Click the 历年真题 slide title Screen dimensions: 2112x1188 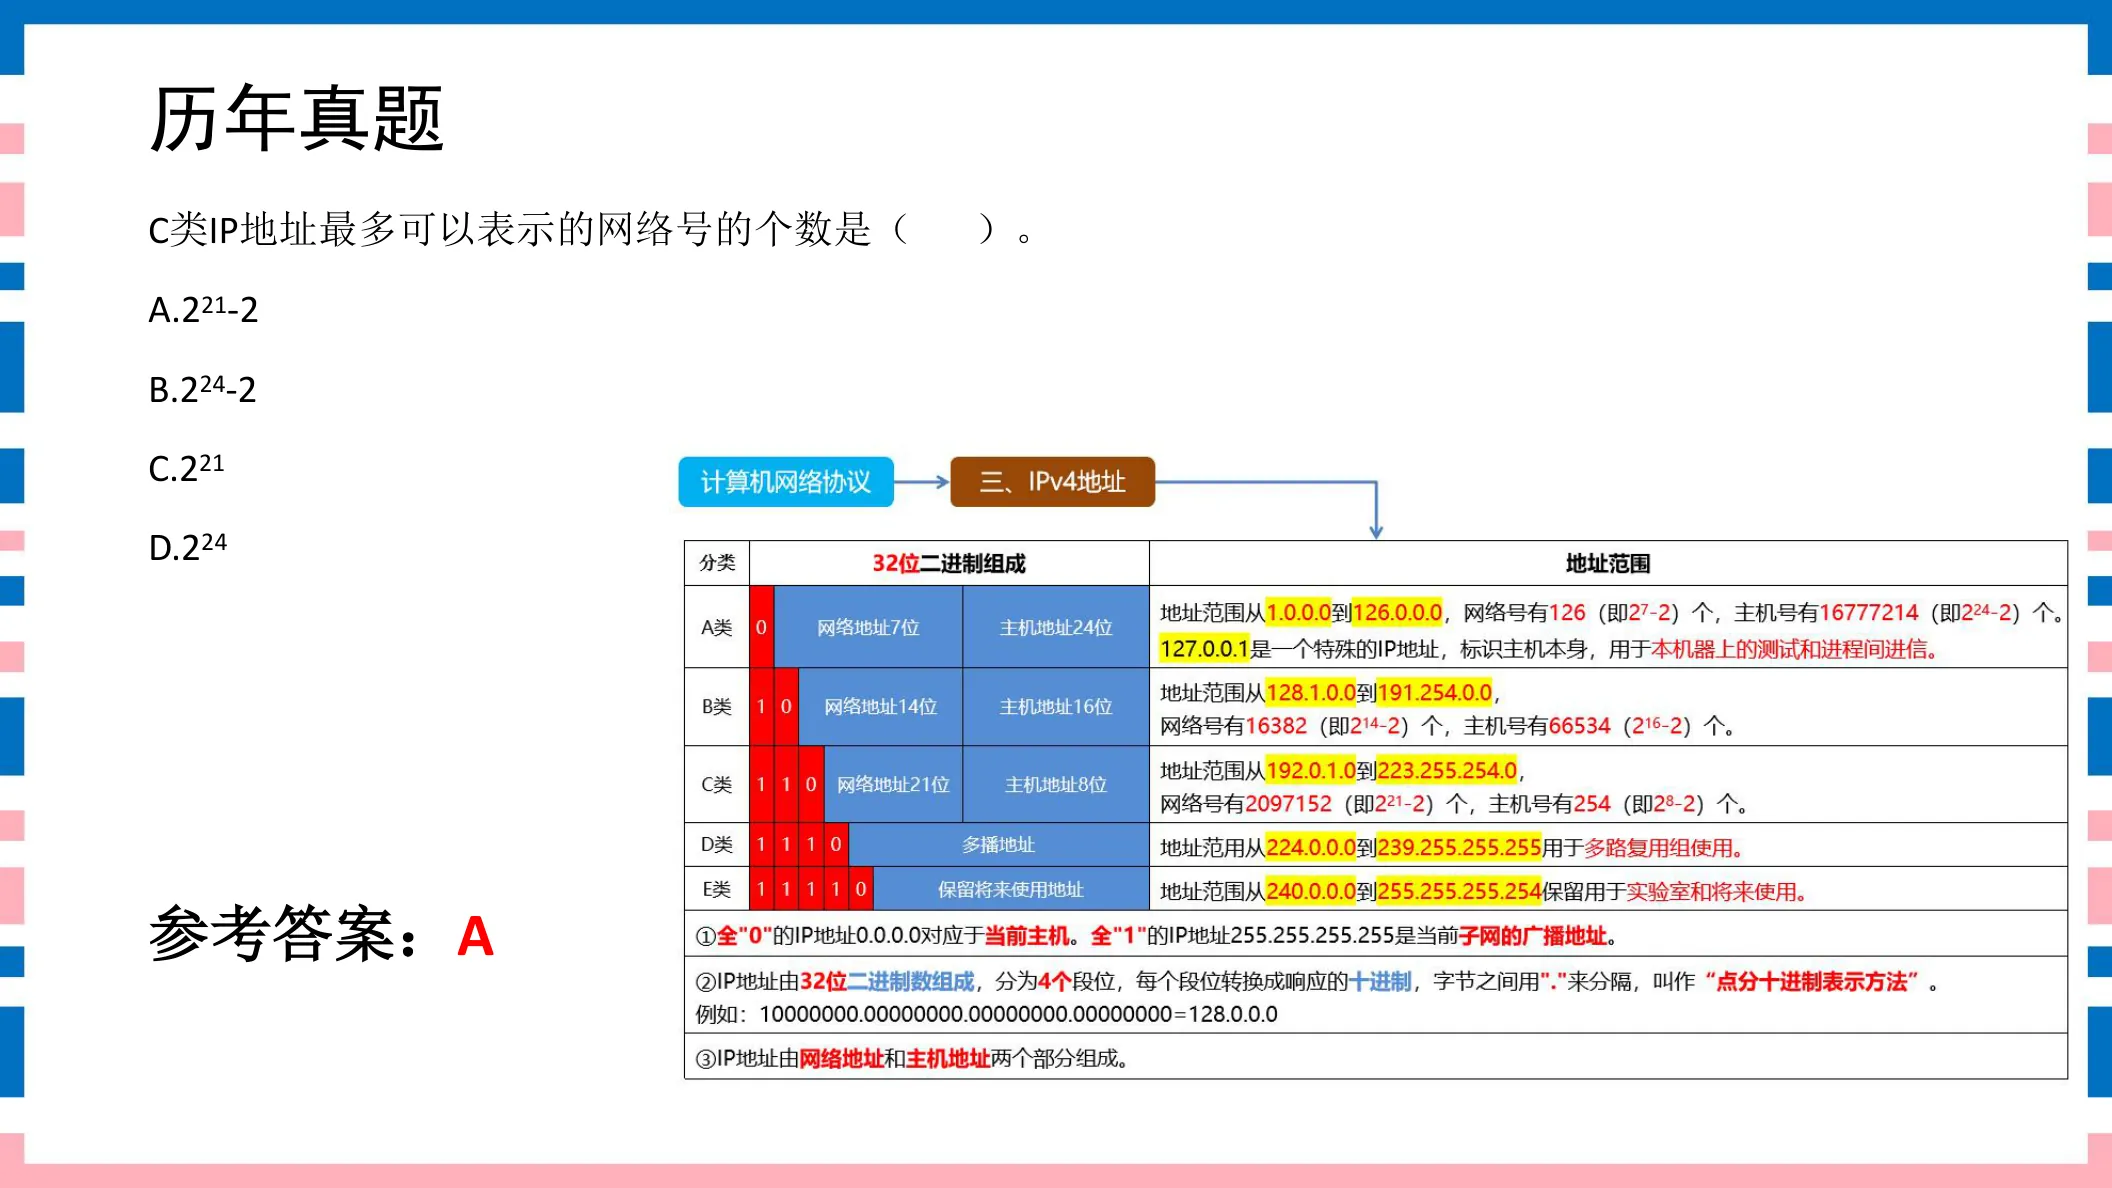pos(296,119)
